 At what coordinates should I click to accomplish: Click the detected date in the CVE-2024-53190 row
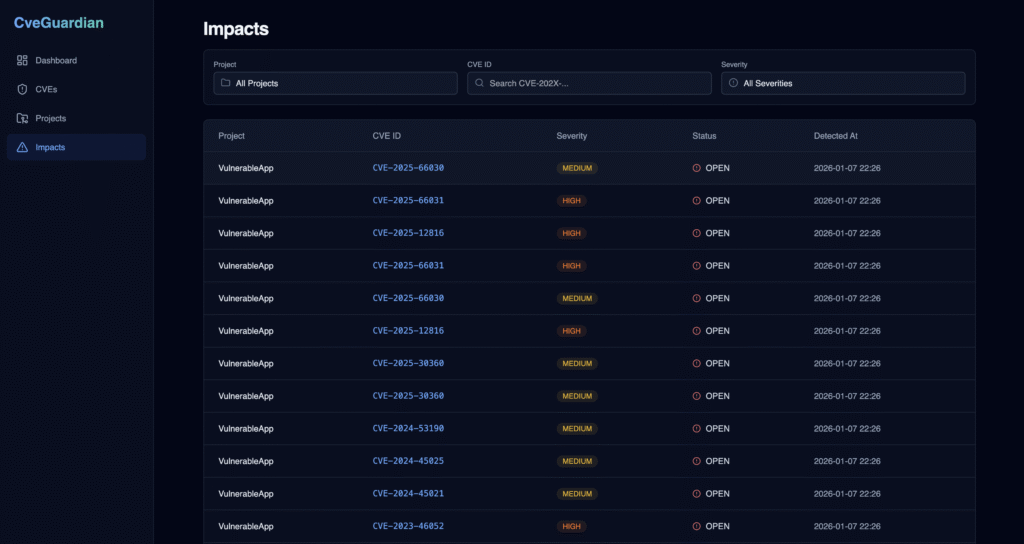(847, 428)
